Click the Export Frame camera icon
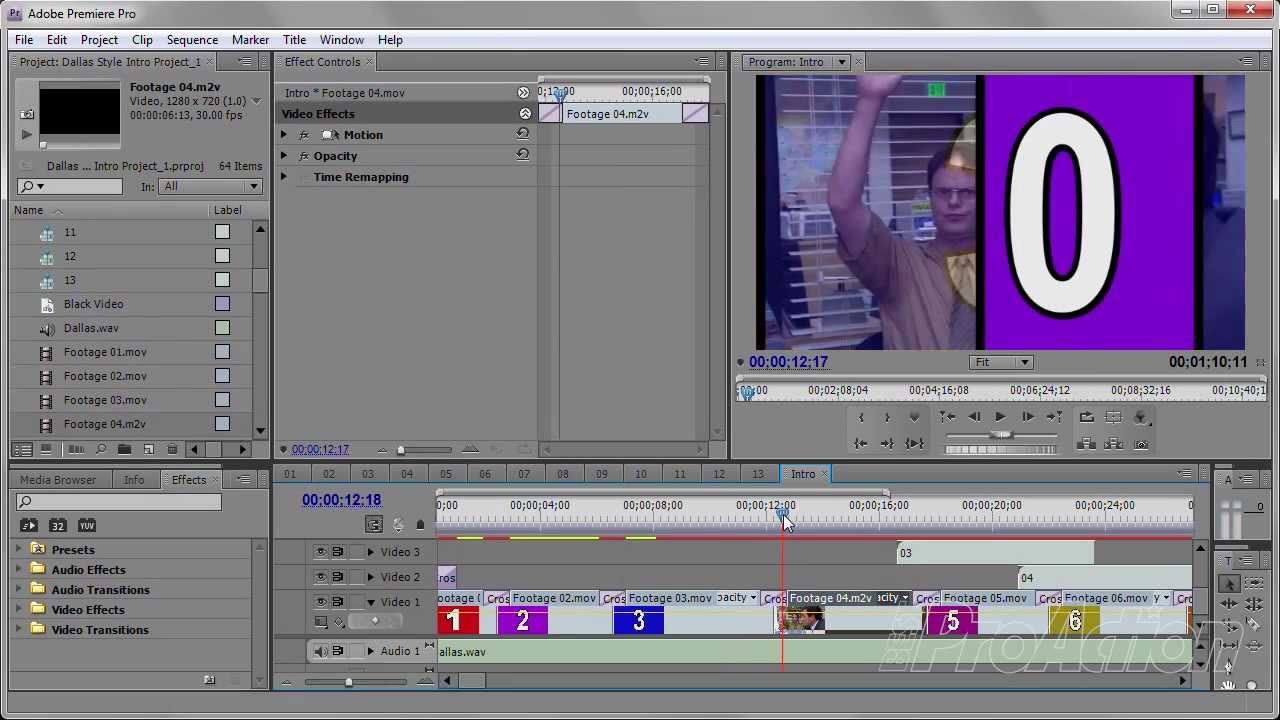Viewport: 1280px width, 720px height. 1142,444
